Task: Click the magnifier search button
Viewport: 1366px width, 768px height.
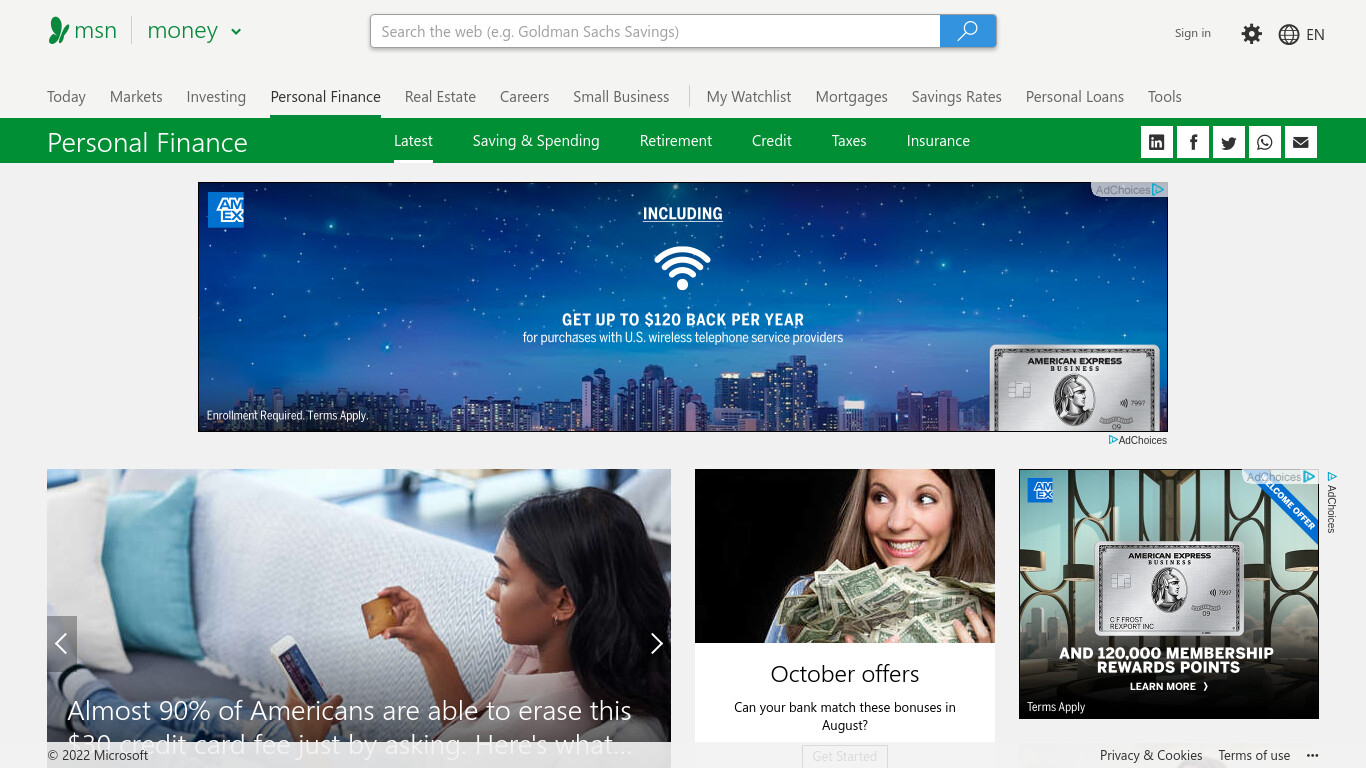Action: [x=968, y=31]
